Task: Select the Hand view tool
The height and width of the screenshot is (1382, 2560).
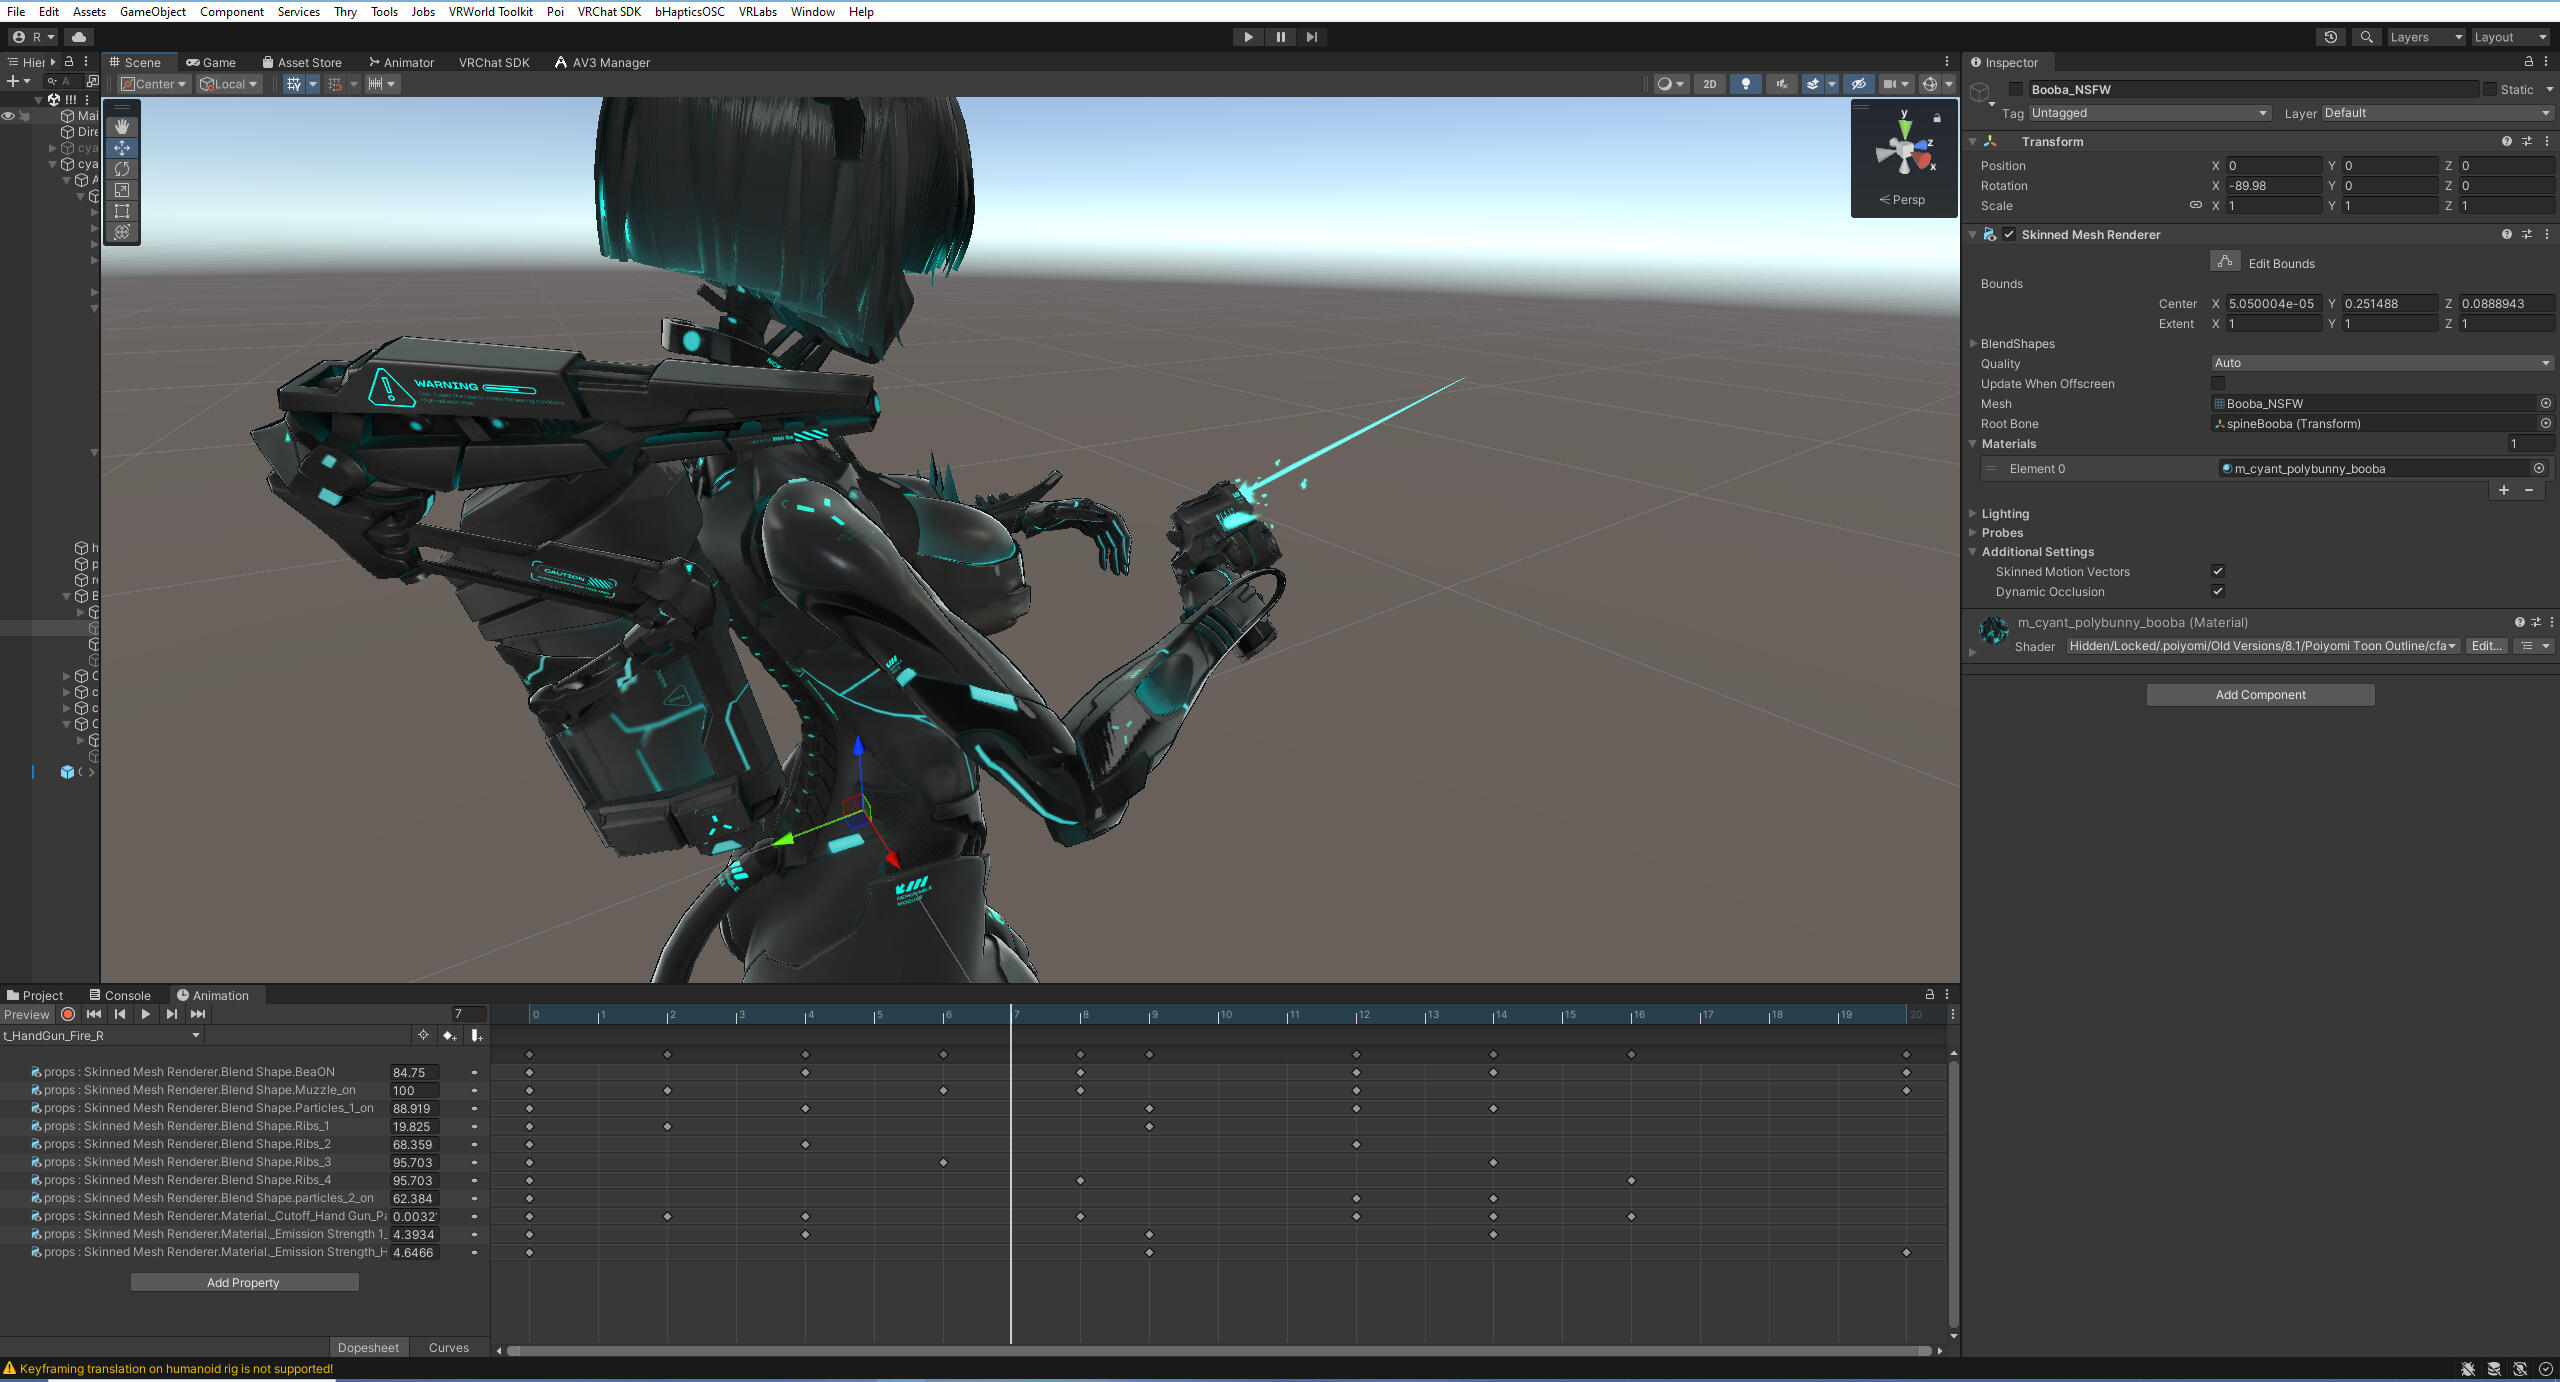Action: click(122, 127)
